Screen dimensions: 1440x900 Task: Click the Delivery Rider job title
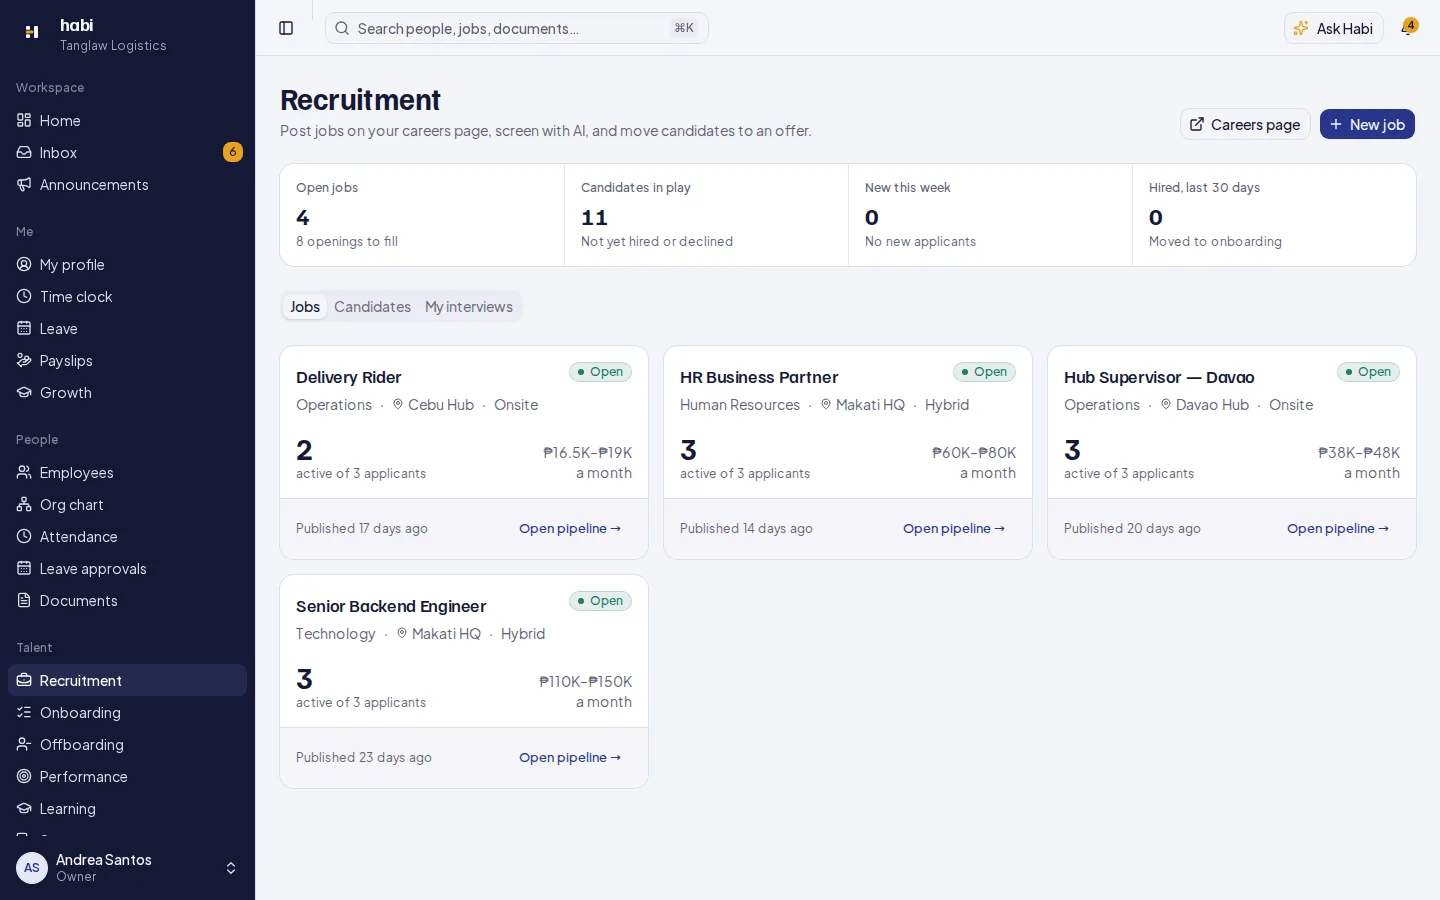tap(349, 377)
